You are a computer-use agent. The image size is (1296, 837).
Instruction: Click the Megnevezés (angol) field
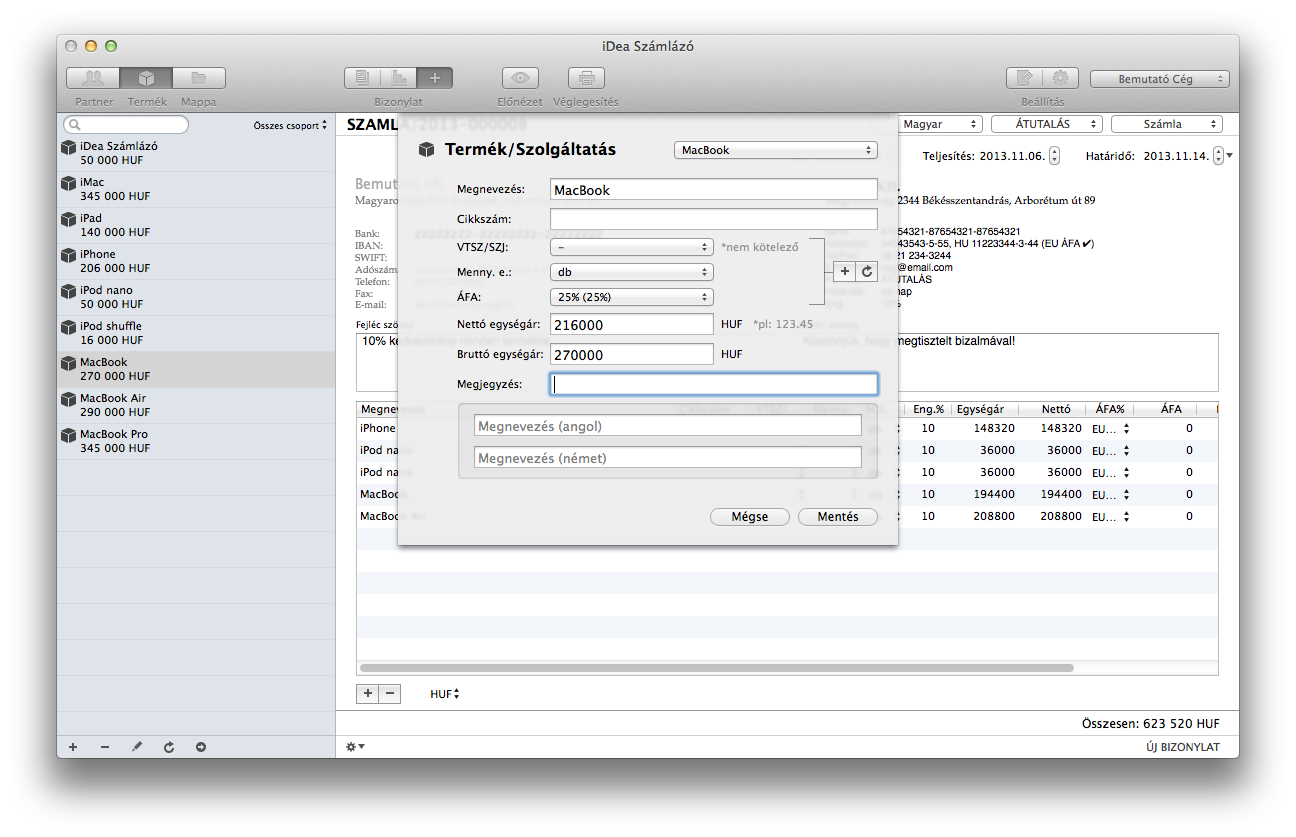[667, 426]
